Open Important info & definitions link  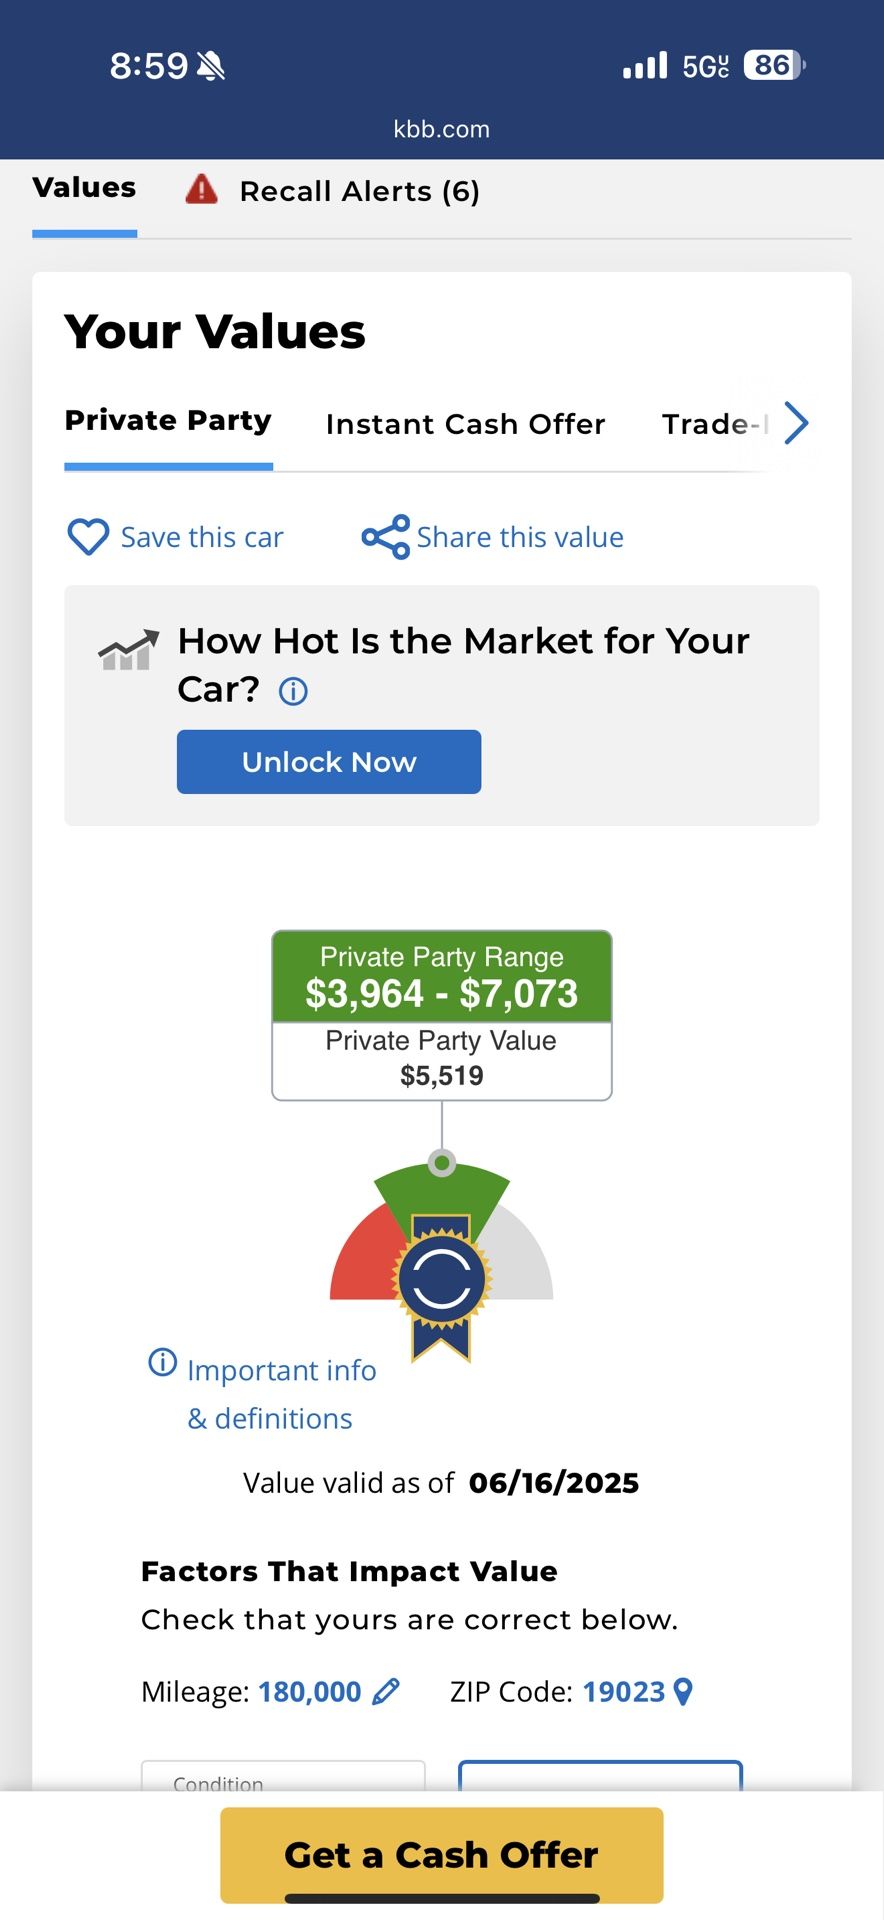pyautogui.click(x=281, y=1393)
